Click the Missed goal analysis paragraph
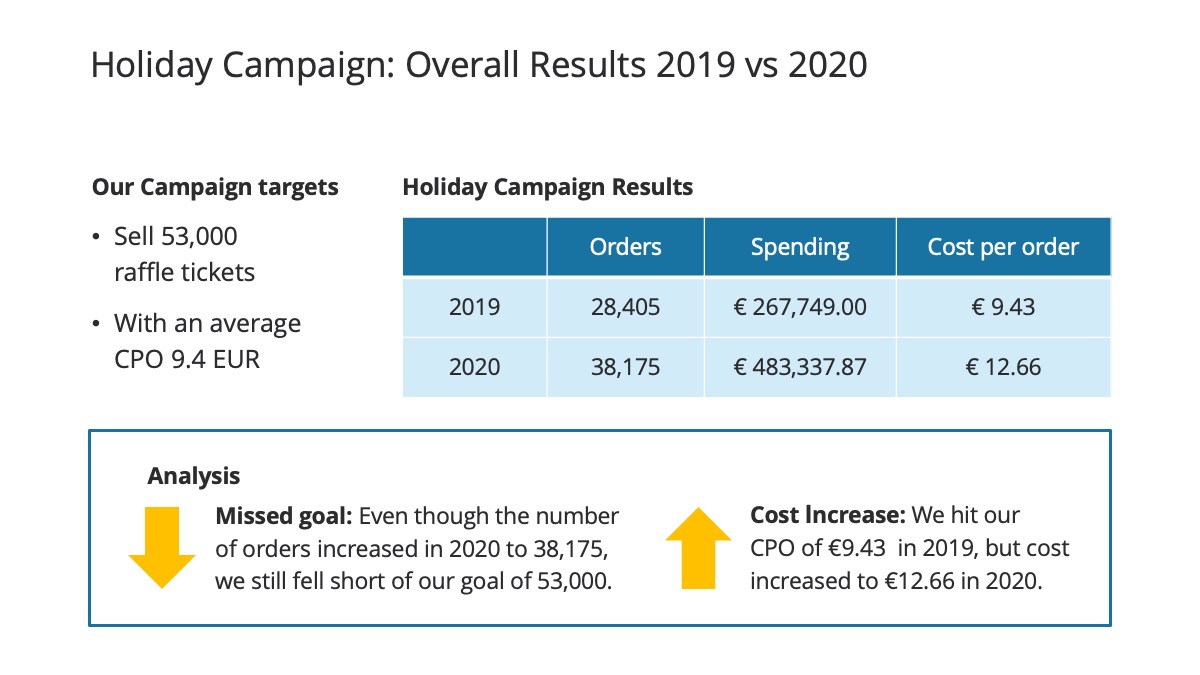 point(417,548)
